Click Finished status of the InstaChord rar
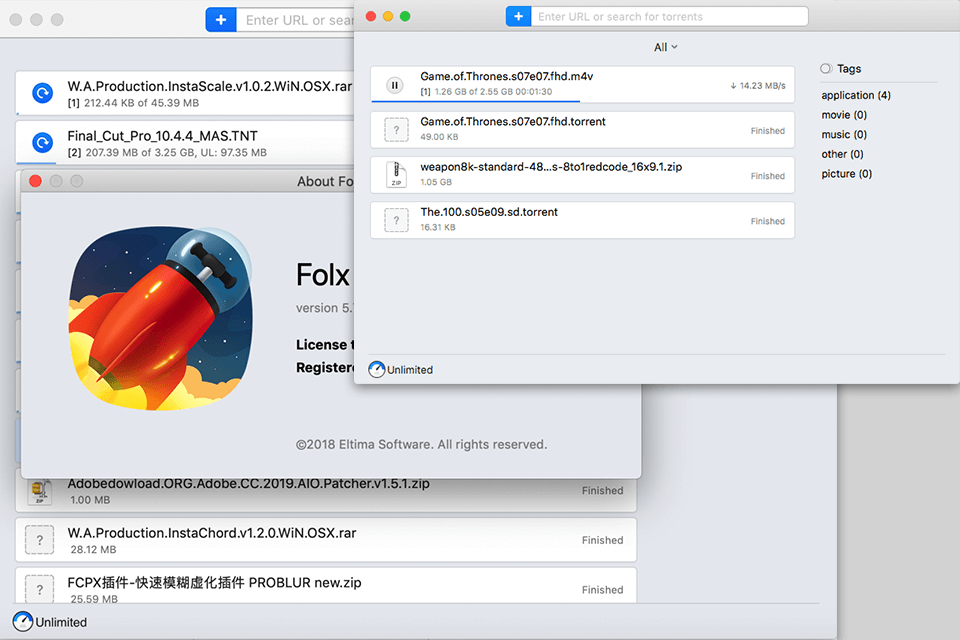The image size is (960, 640). pyautogui.click(x=602, y=540)
